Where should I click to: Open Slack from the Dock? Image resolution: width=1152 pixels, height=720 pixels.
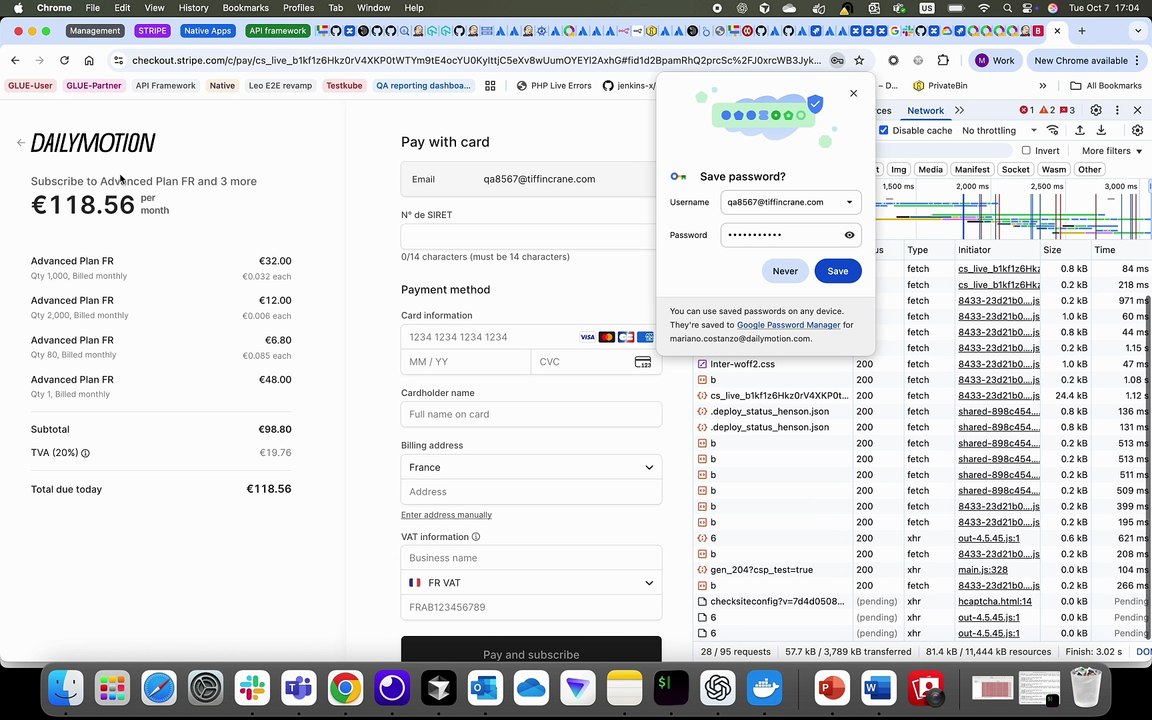252,688
